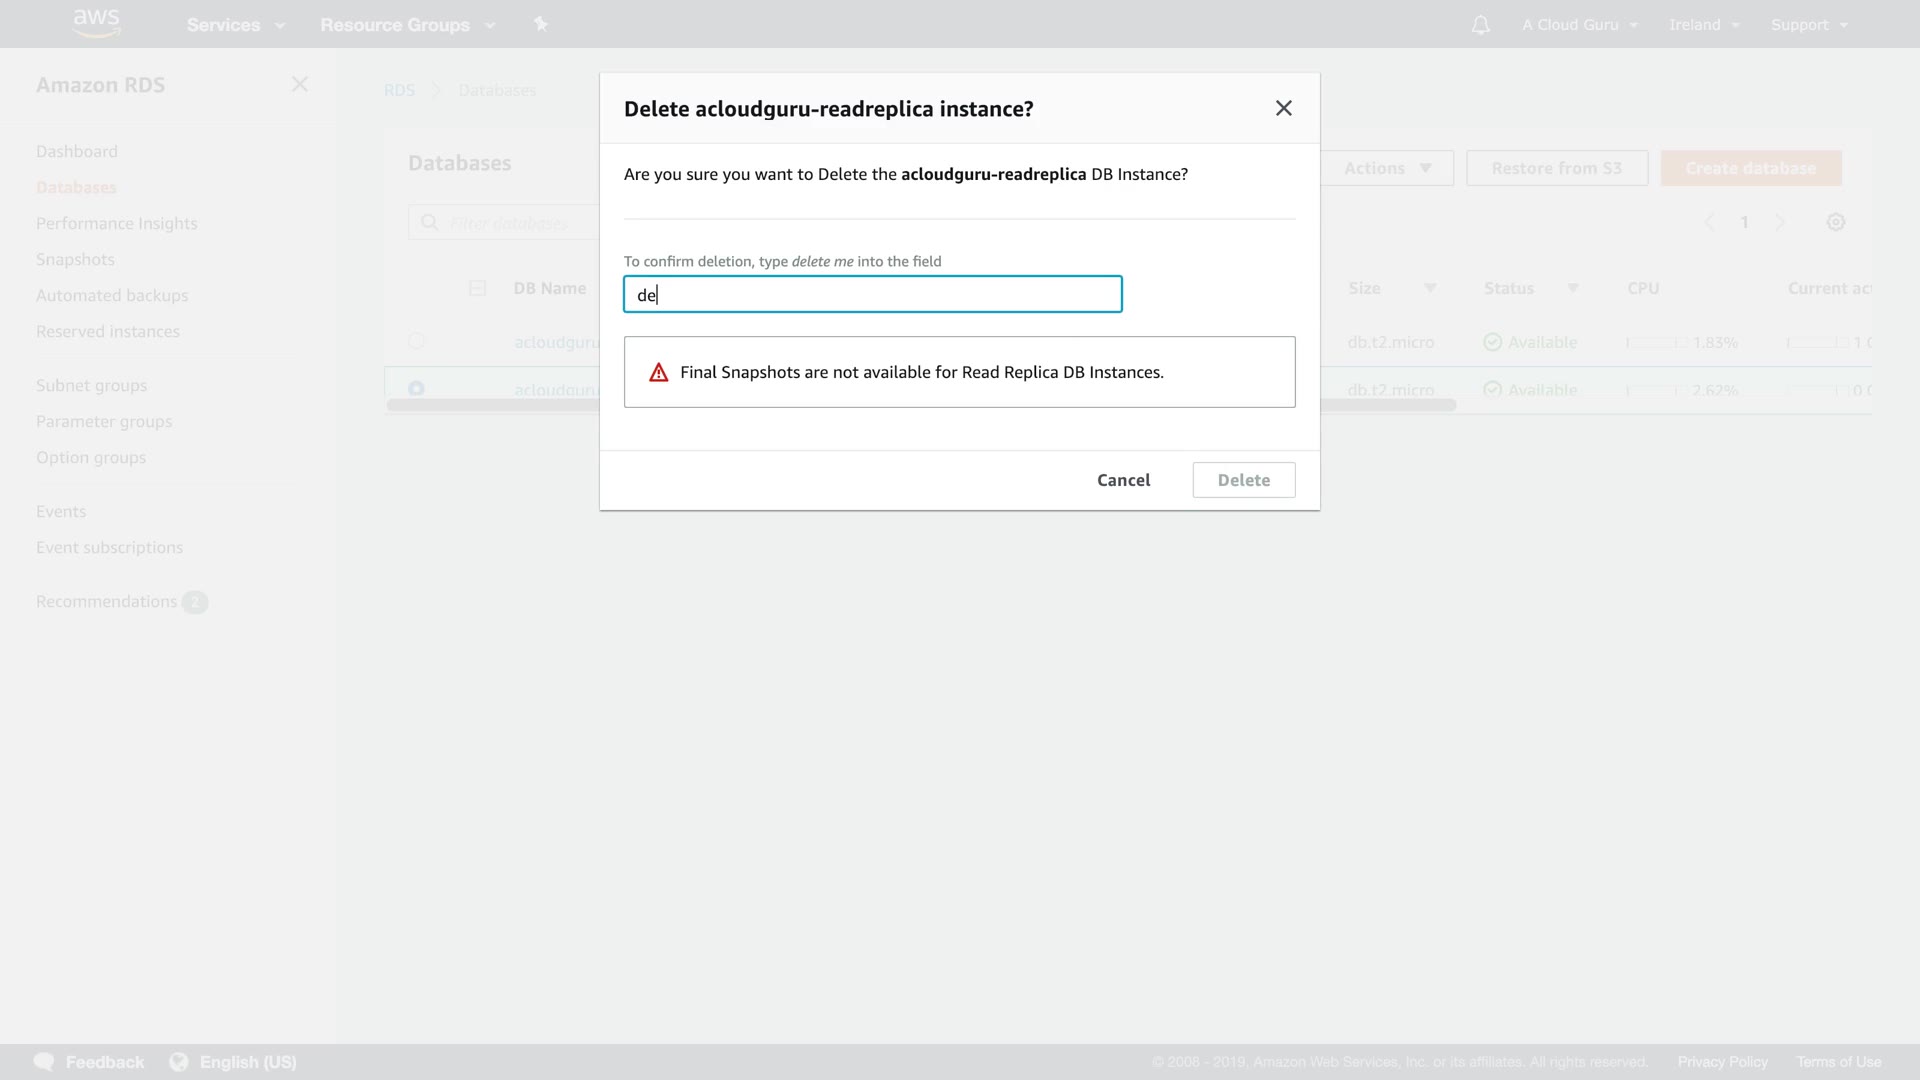The height and width of the screenshot is (1080, 1920).
Task: Close the delete instance dialog
Action: (1283, 108)
